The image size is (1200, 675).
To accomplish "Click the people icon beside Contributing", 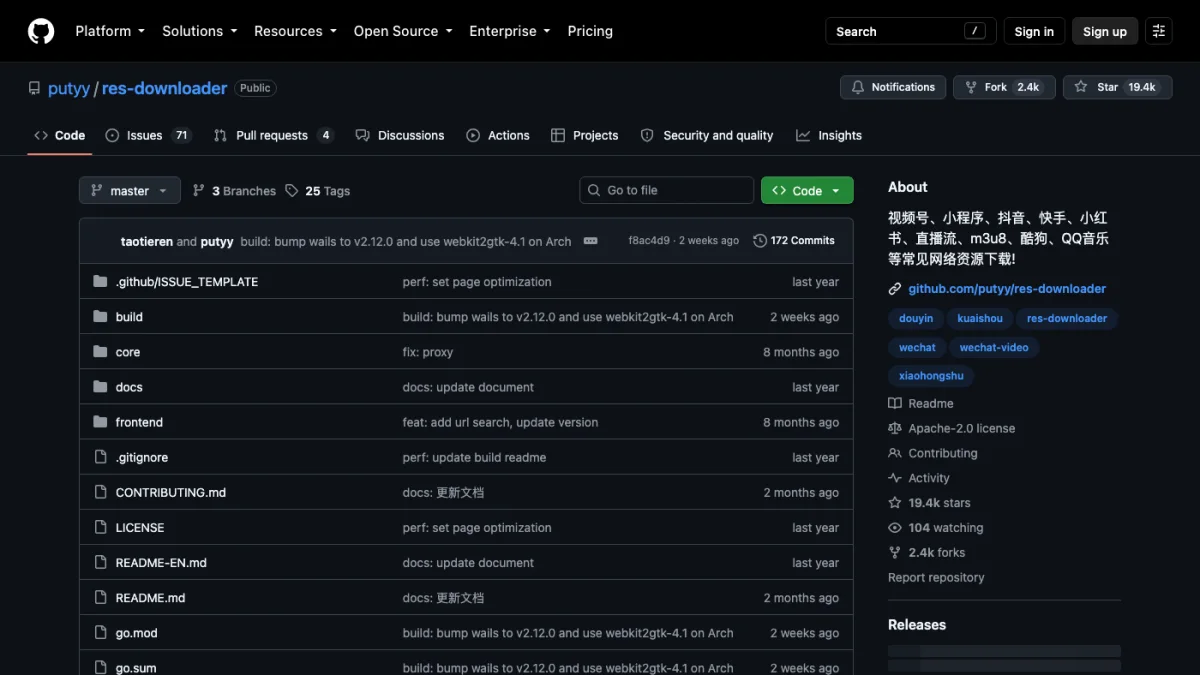I will click(x=895, y=453).
